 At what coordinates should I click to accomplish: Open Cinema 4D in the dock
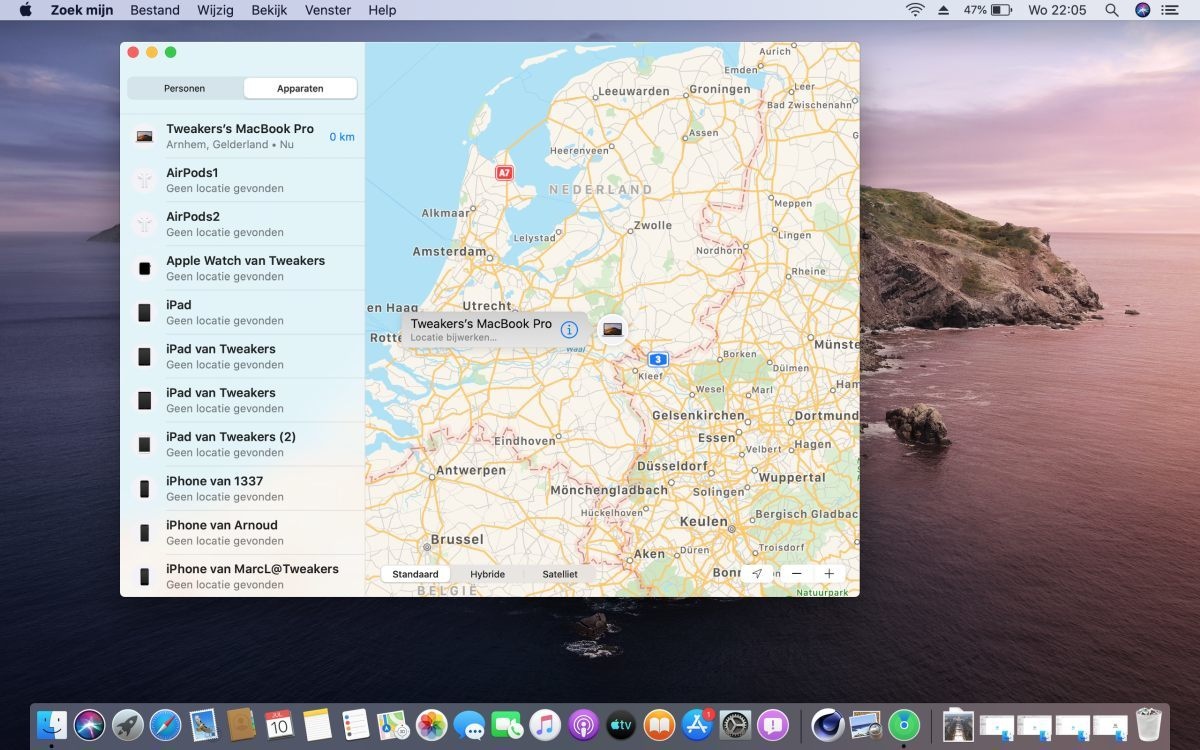coord(827,725)
